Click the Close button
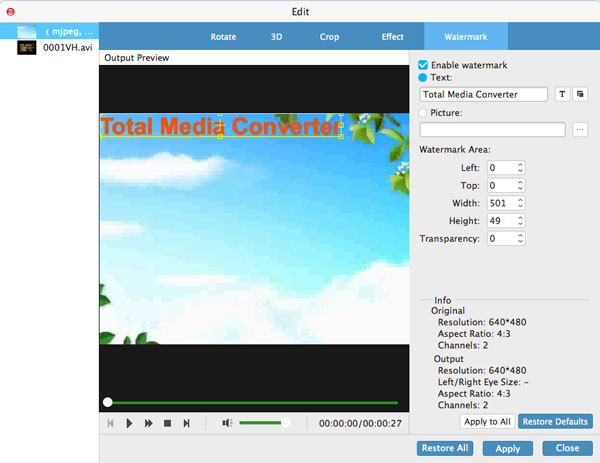This screenshot has height=463, width=600. click(x=567, y=448)
